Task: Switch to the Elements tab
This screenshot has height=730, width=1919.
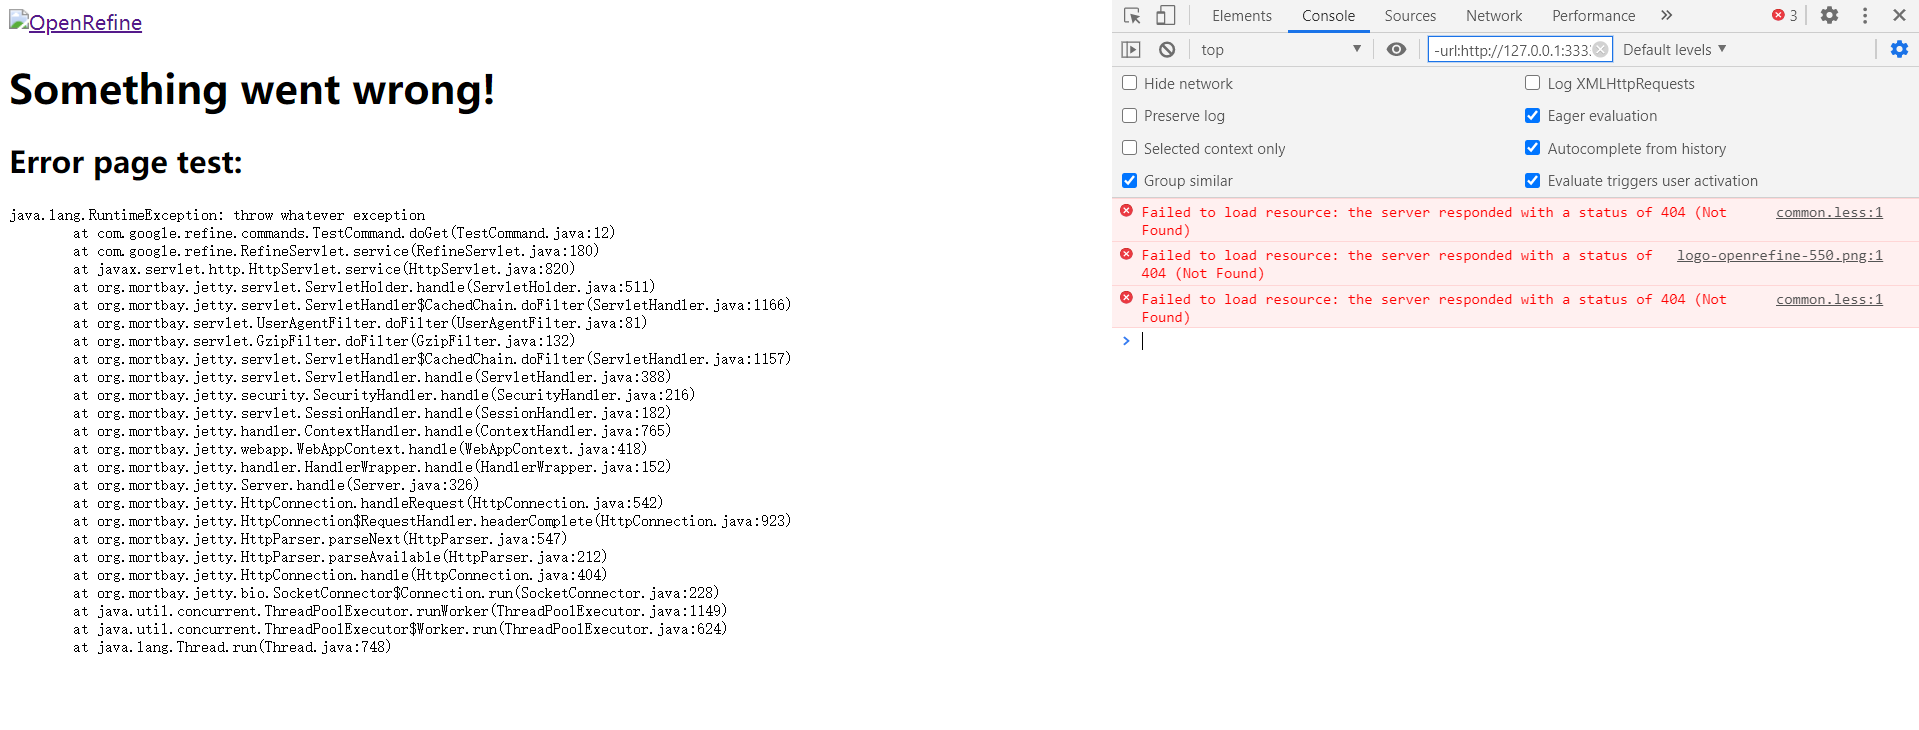Action: tap(1242, 15)
